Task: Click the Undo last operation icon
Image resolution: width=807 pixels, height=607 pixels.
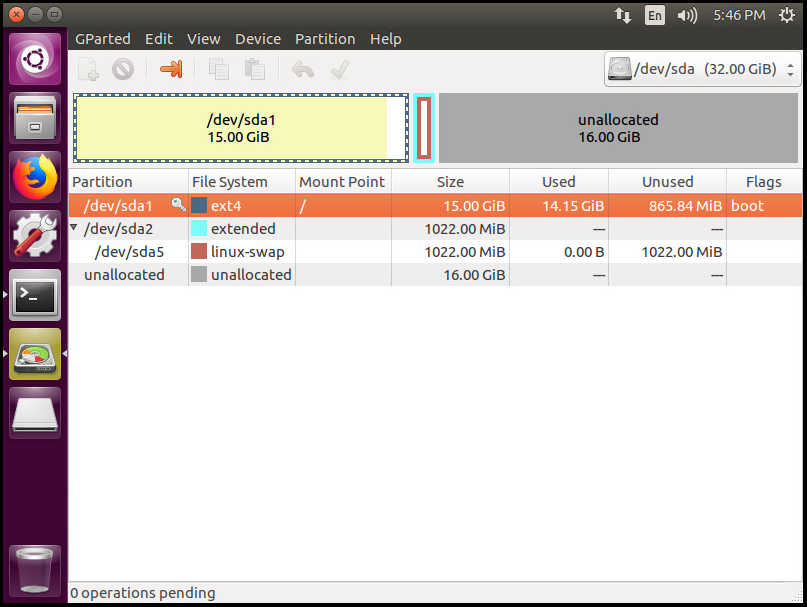Action: 302,69
